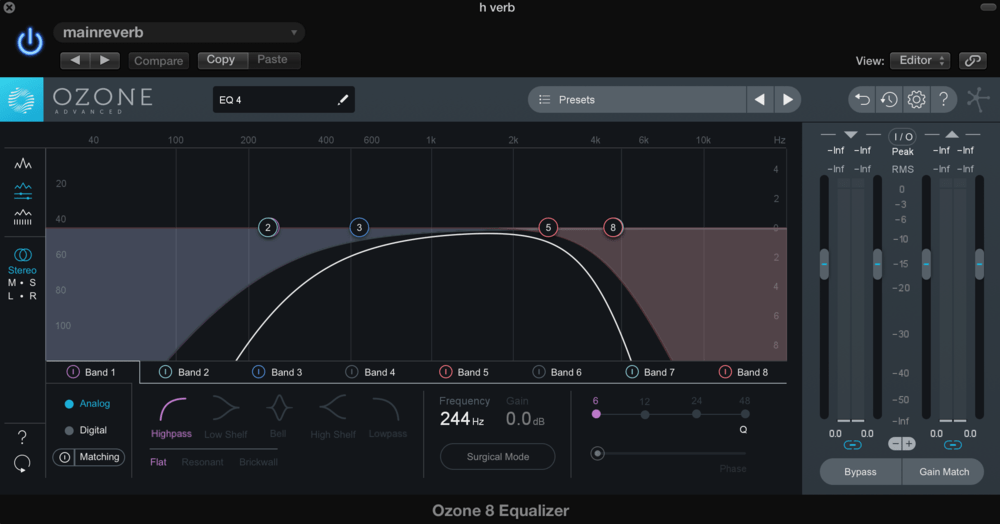Open the View Editor dropdown
The height and width of the screenshot is (524, 1000).
pyautogui.click(x=920, y=61)
